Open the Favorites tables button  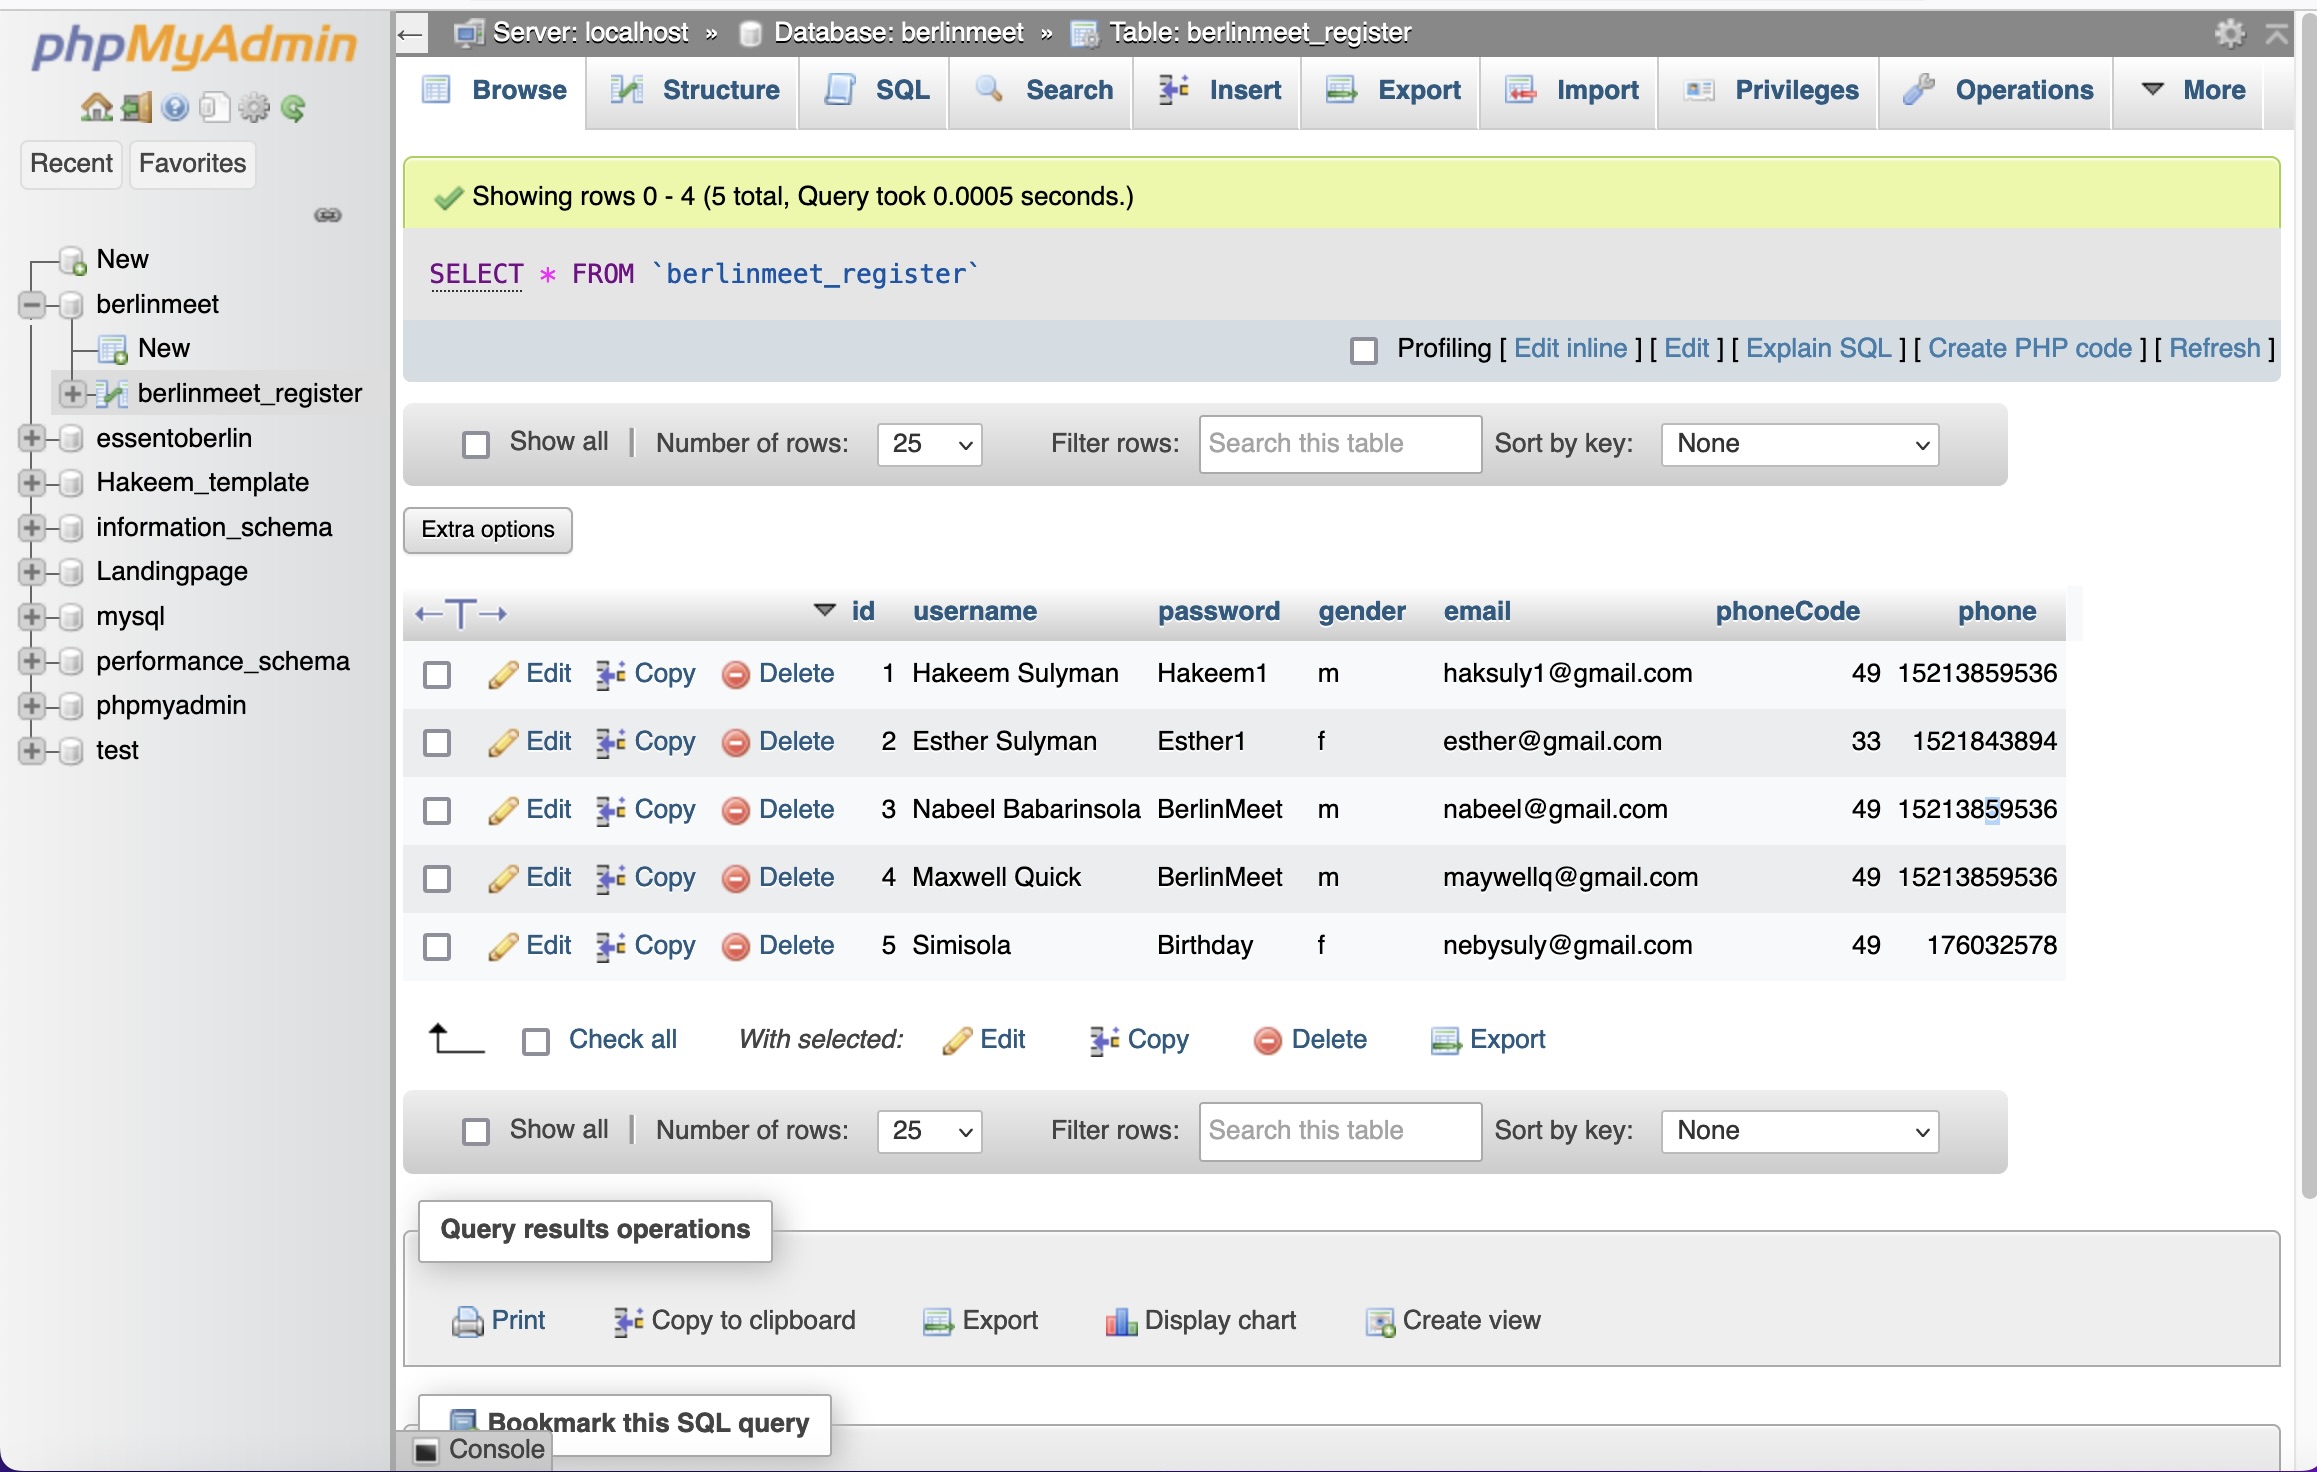click(x=192, y=164)
